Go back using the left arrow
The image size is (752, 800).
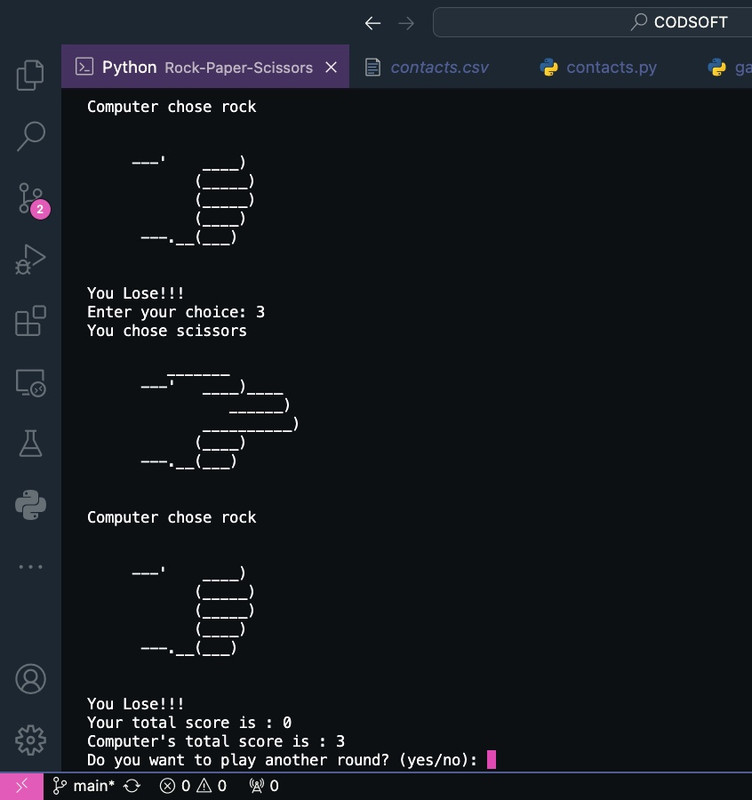373,23
